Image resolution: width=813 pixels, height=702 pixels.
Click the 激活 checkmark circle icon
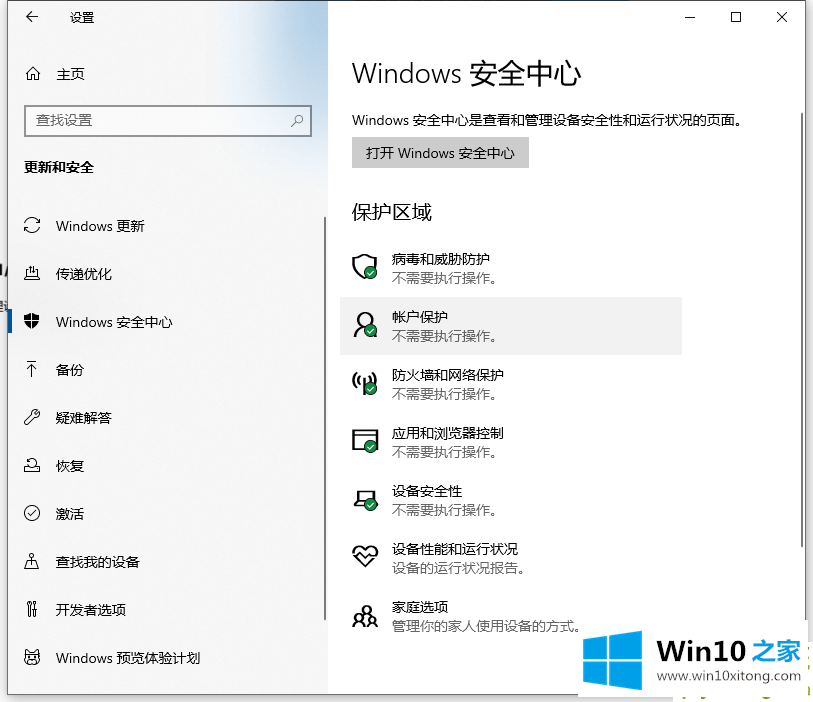click(32, 513)
